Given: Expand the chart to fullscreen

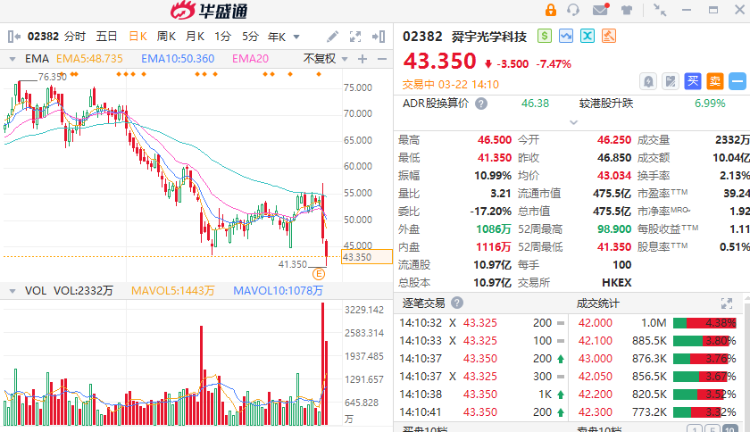Looking at the screenshot, I should coord(355,36).
